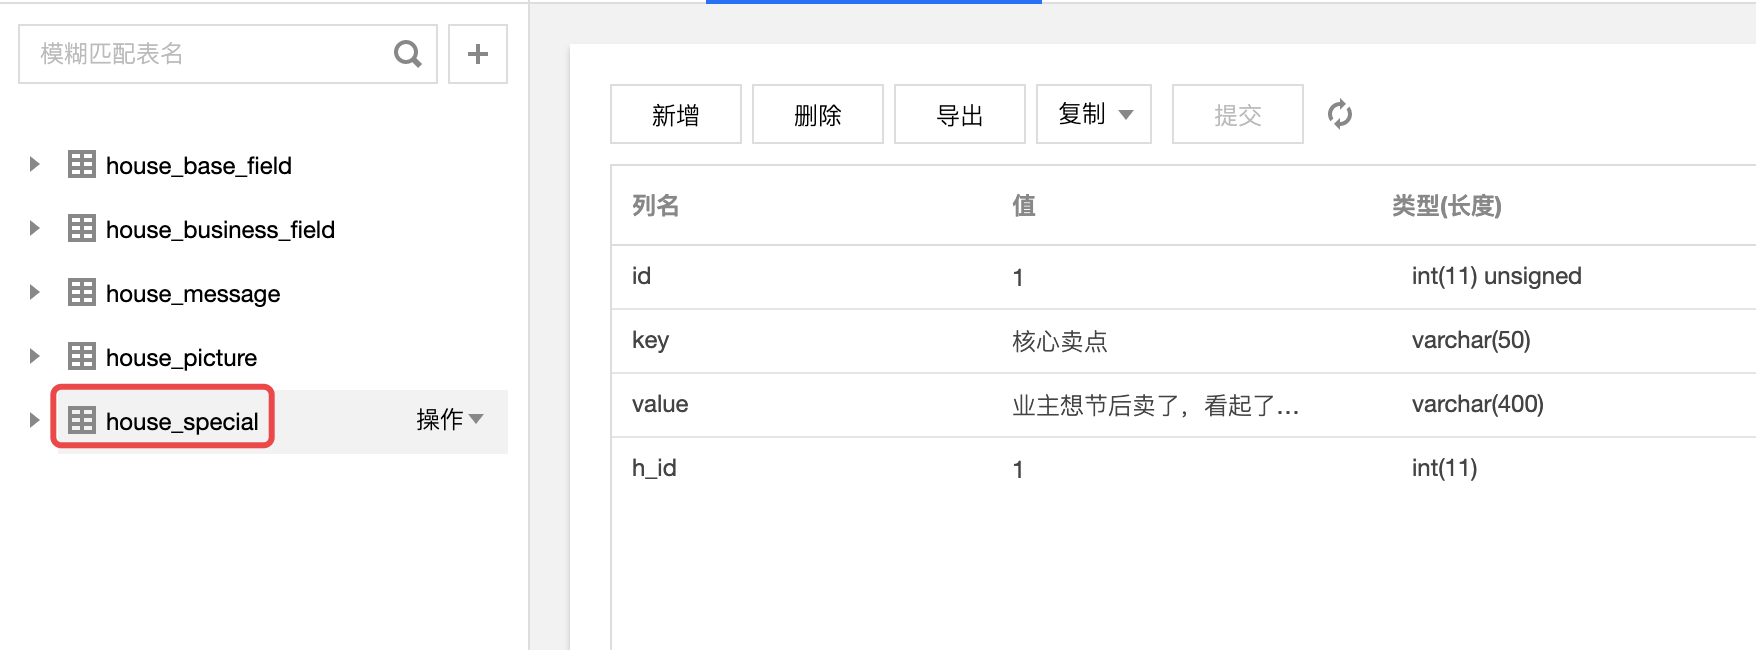The width and height of the screenshot is (1756, 650).
Task: Click the 类型(长度) column header
Action: [1447, 205]
